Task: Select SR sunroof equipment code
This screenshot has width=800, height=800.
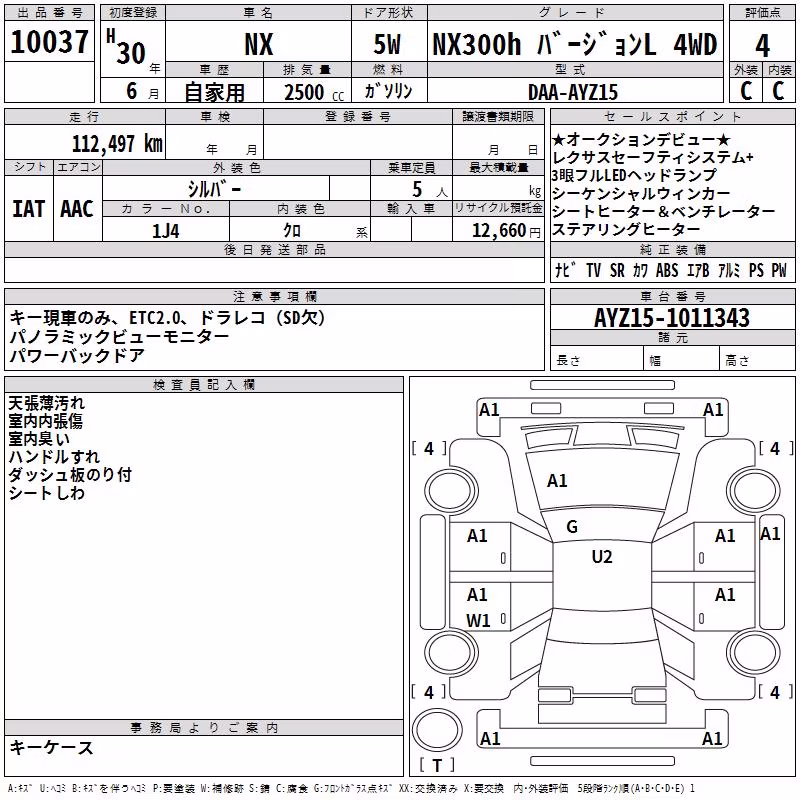Action: click(617, 270)
